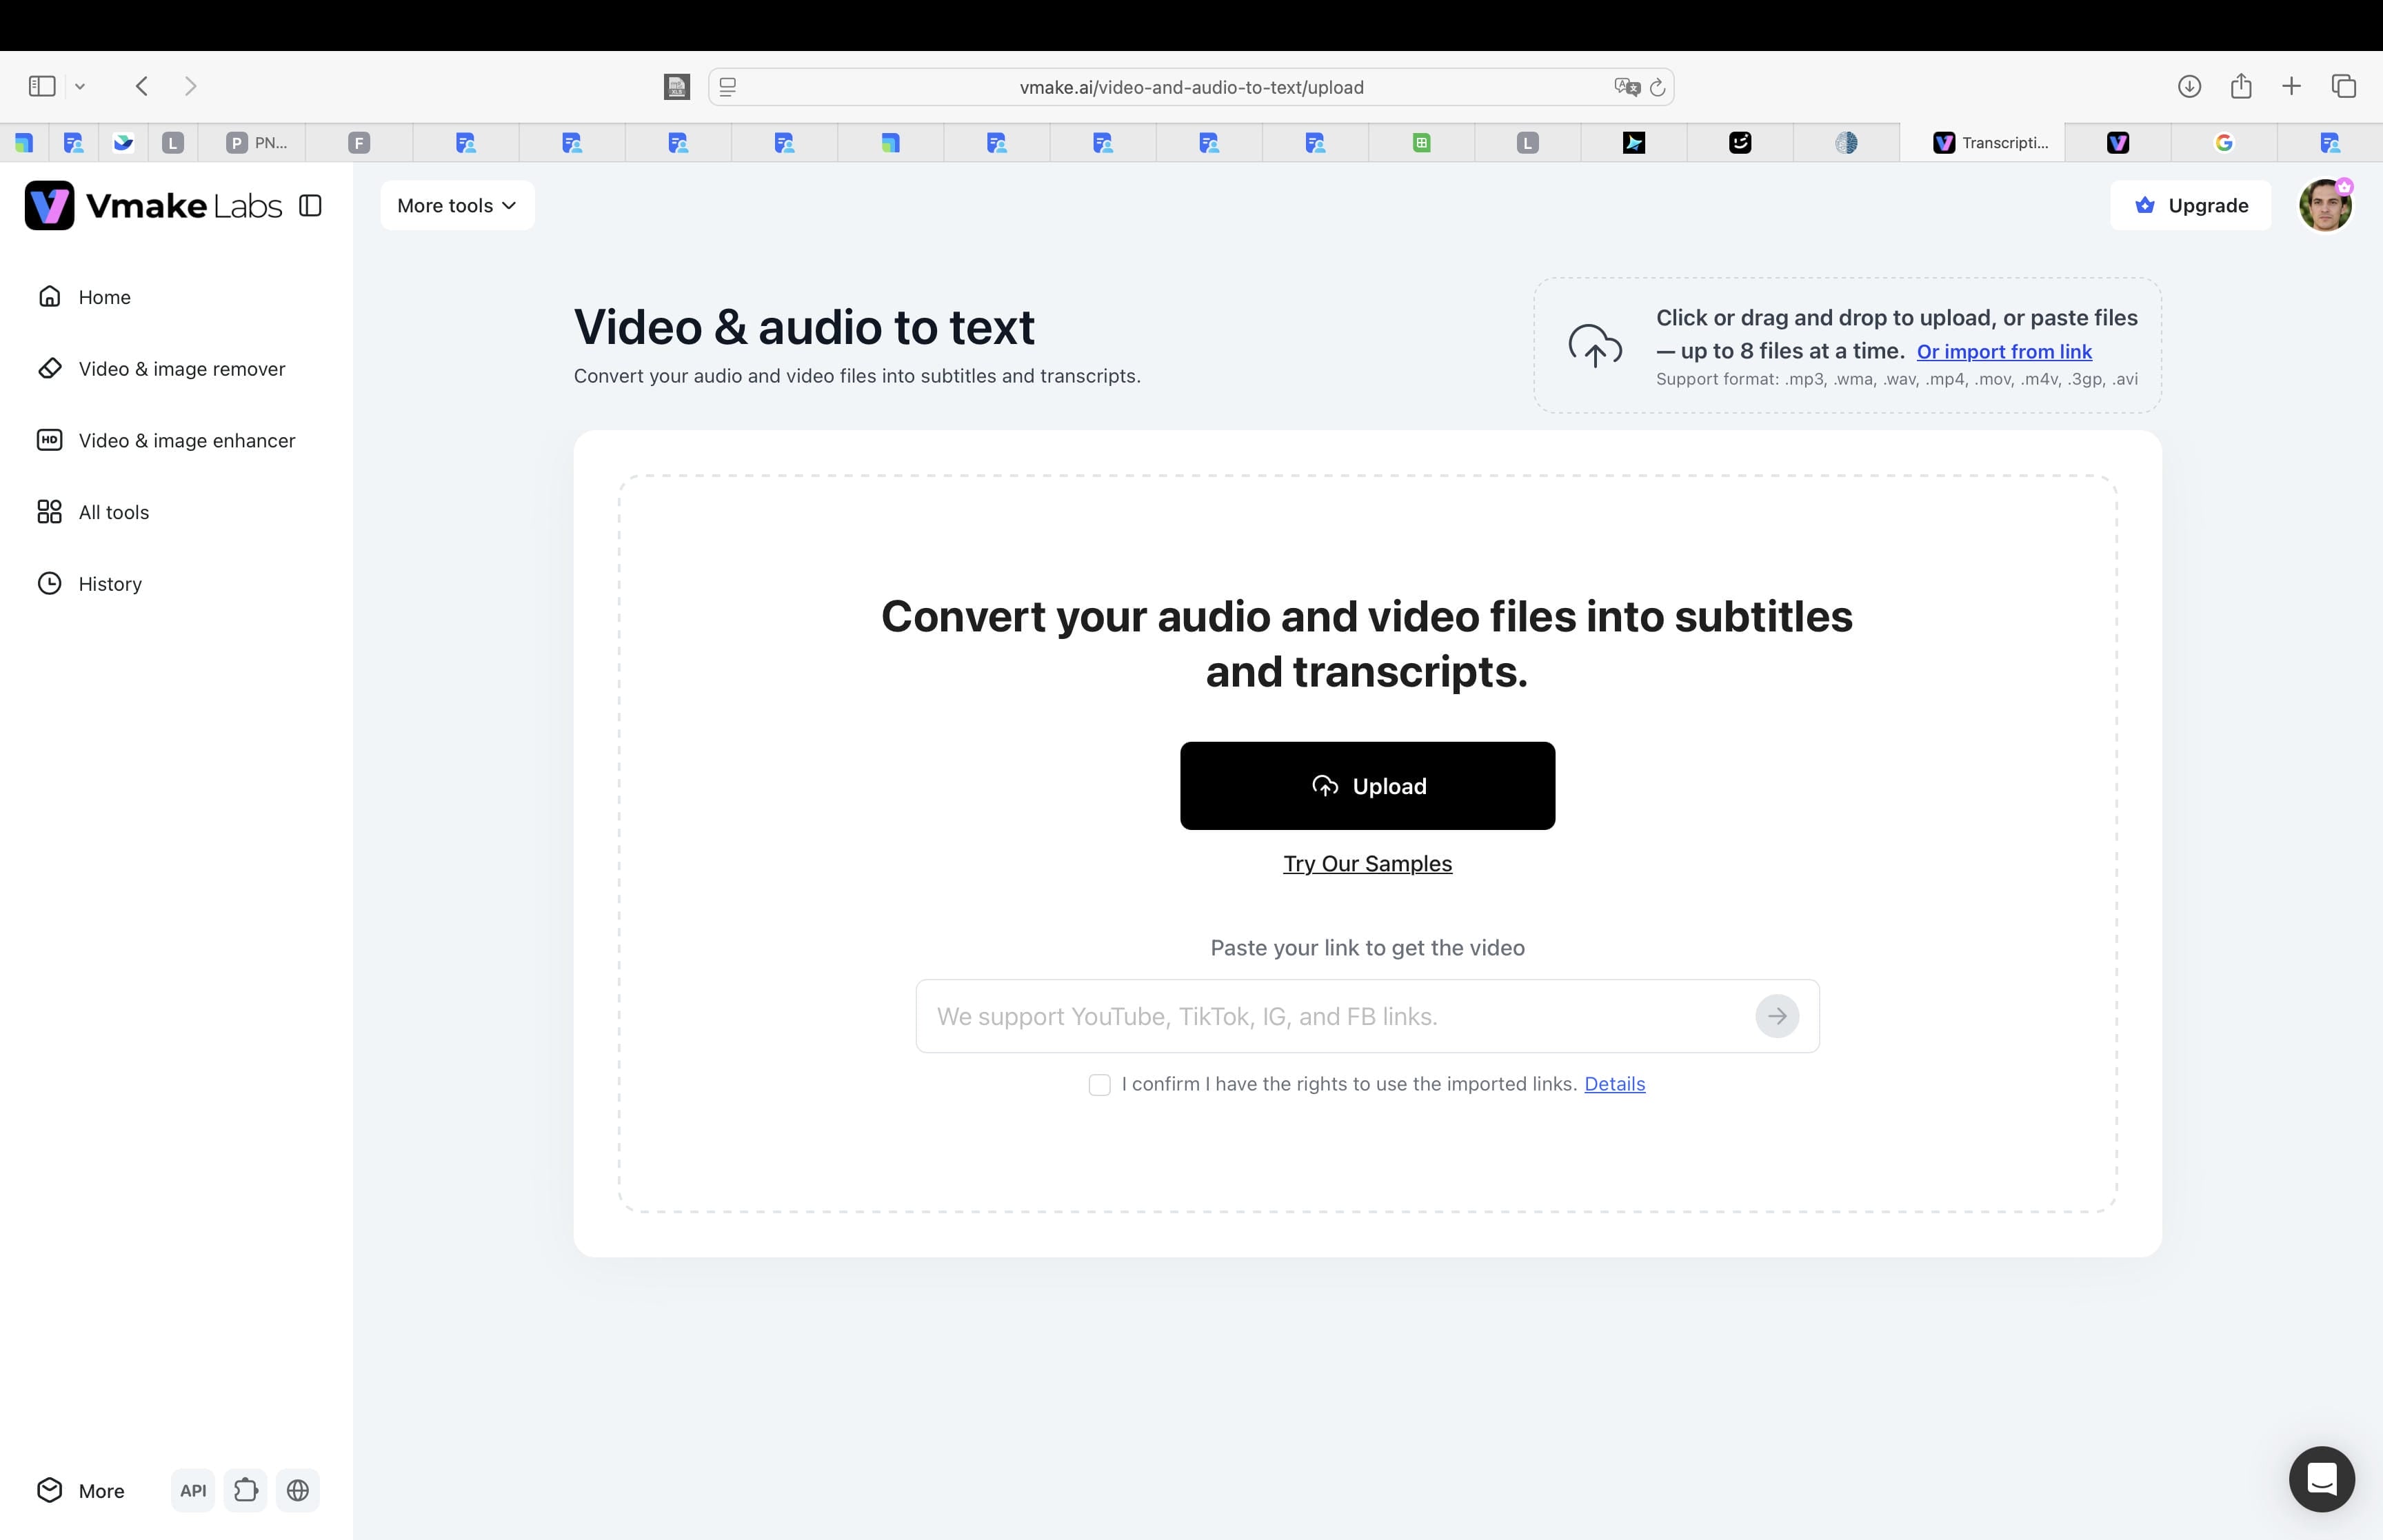The width and height of the screenshot is (2383, 1540).
Task: Go back in browser history
Action: (142, 86)
